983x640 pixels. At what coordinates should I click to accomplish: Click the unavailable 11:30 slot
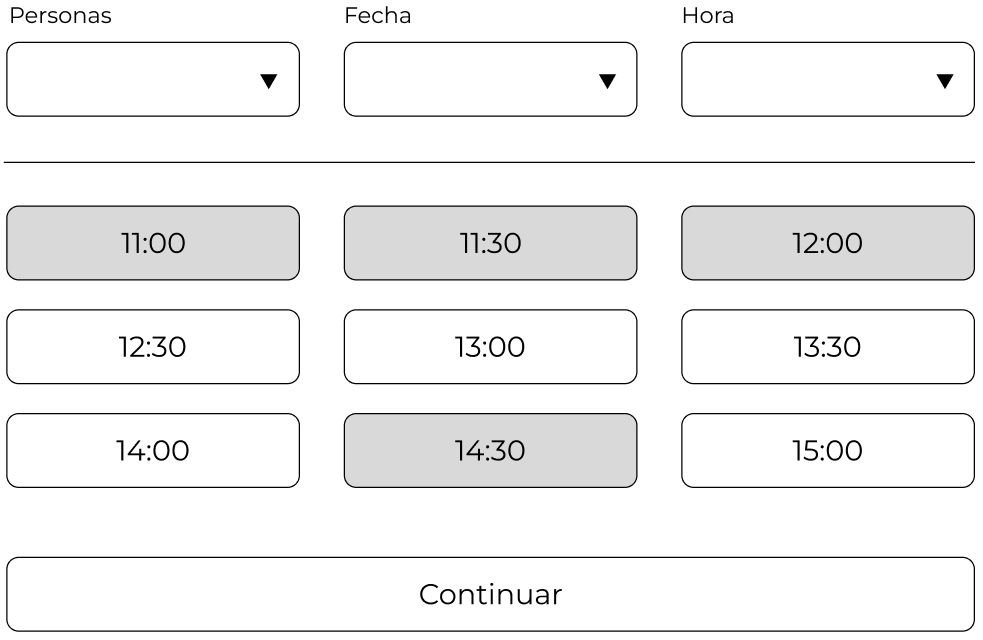pos(490,243)
